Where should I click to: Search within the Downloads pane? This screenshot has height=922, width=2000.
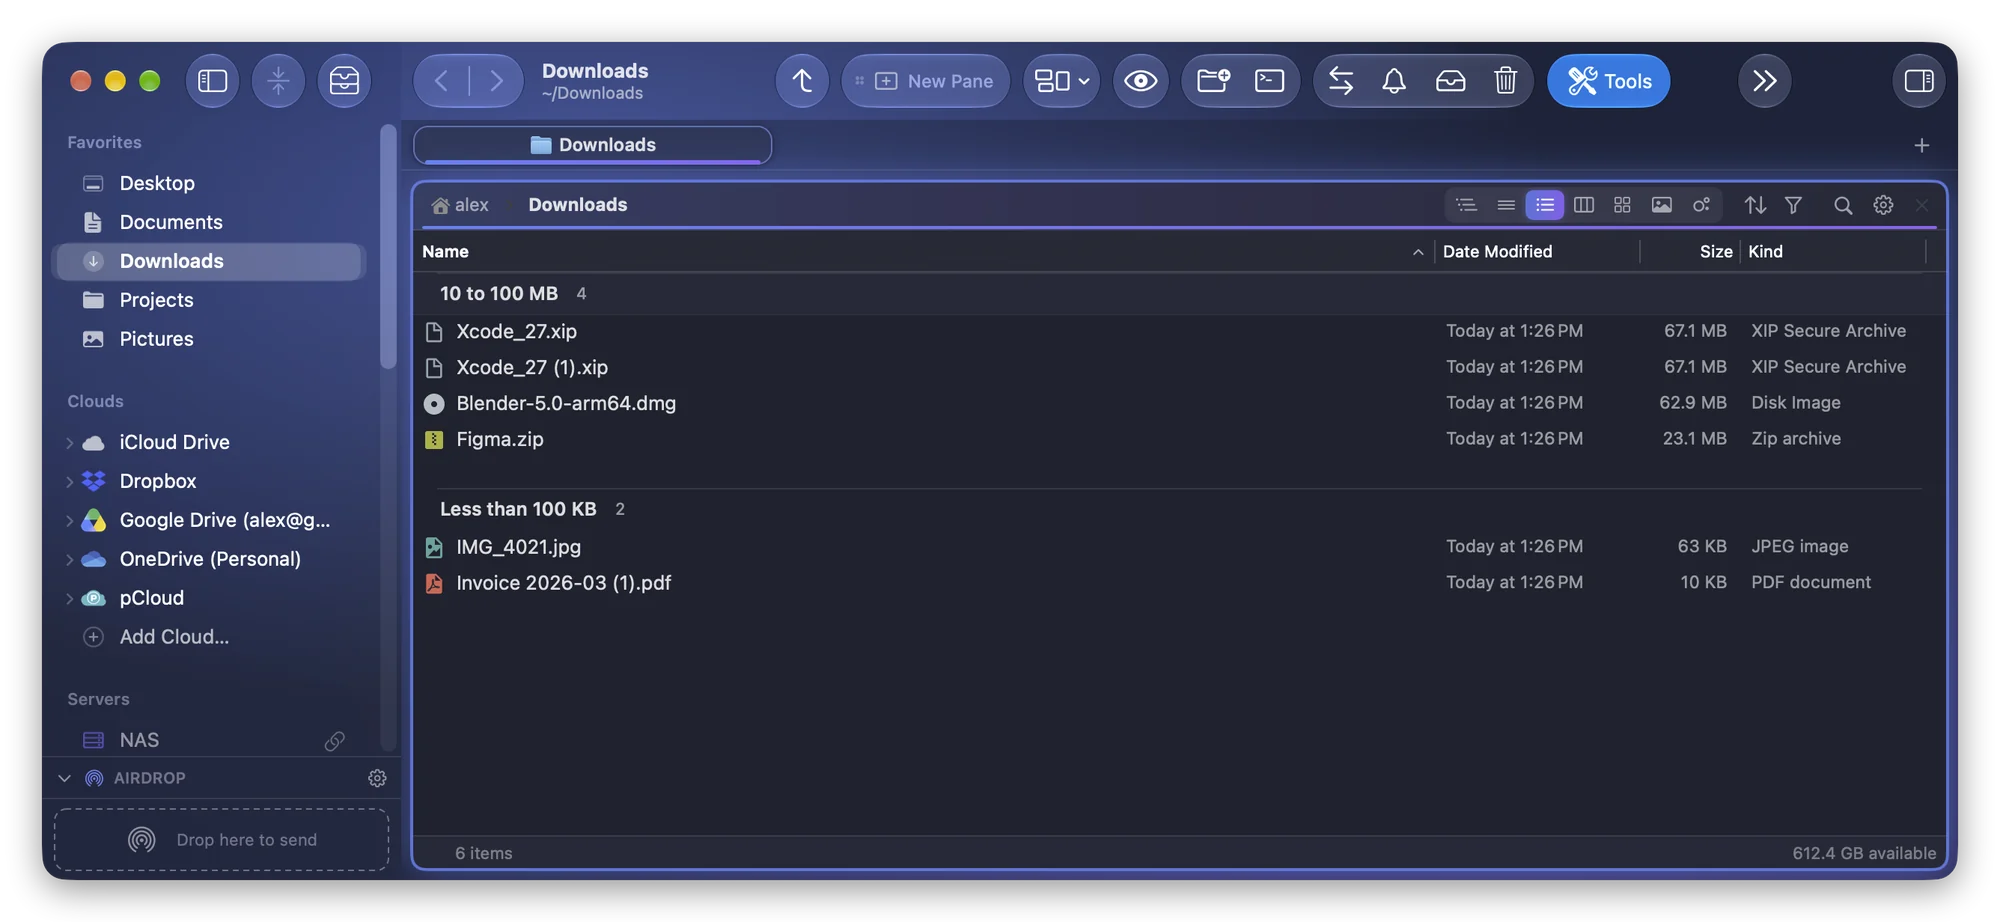pos(1842,205)
